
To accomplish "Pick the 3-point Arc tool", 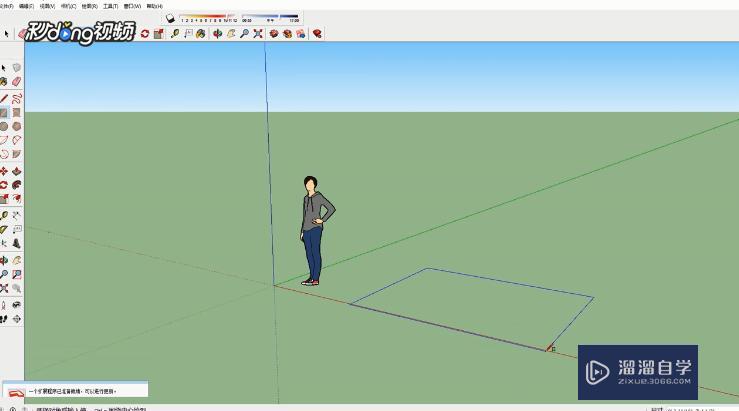I will (4, 154).
